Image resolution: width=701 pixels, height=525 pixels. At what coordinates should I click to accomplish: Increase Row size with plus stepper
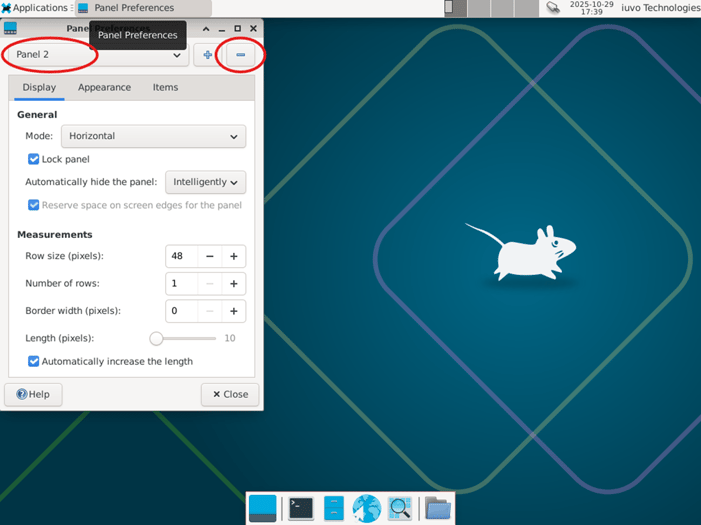pos(234,256)
